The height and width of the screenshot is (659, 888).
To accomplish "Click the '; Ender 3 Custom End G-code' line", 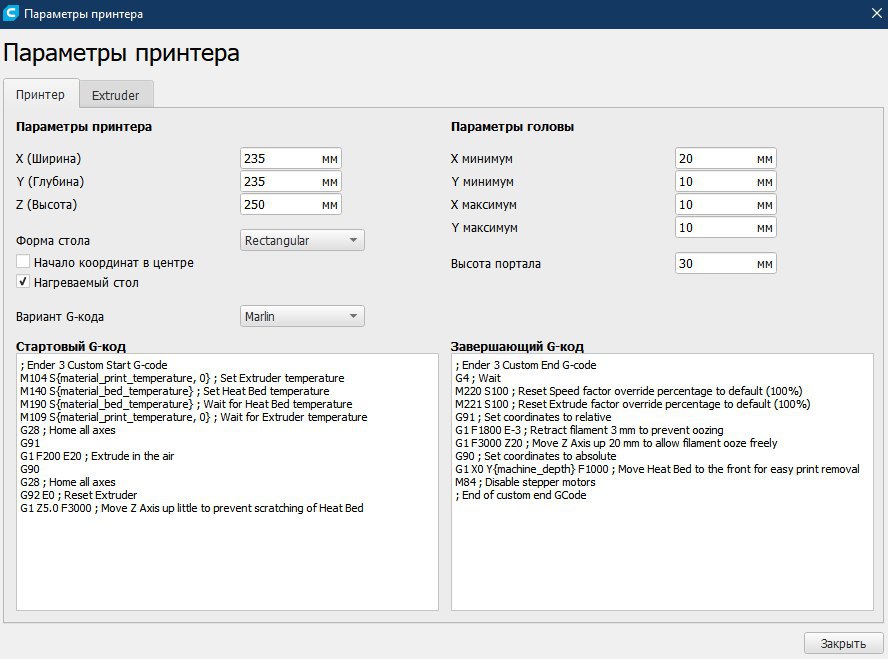I will pyautogui.click(x=526, y=365).
